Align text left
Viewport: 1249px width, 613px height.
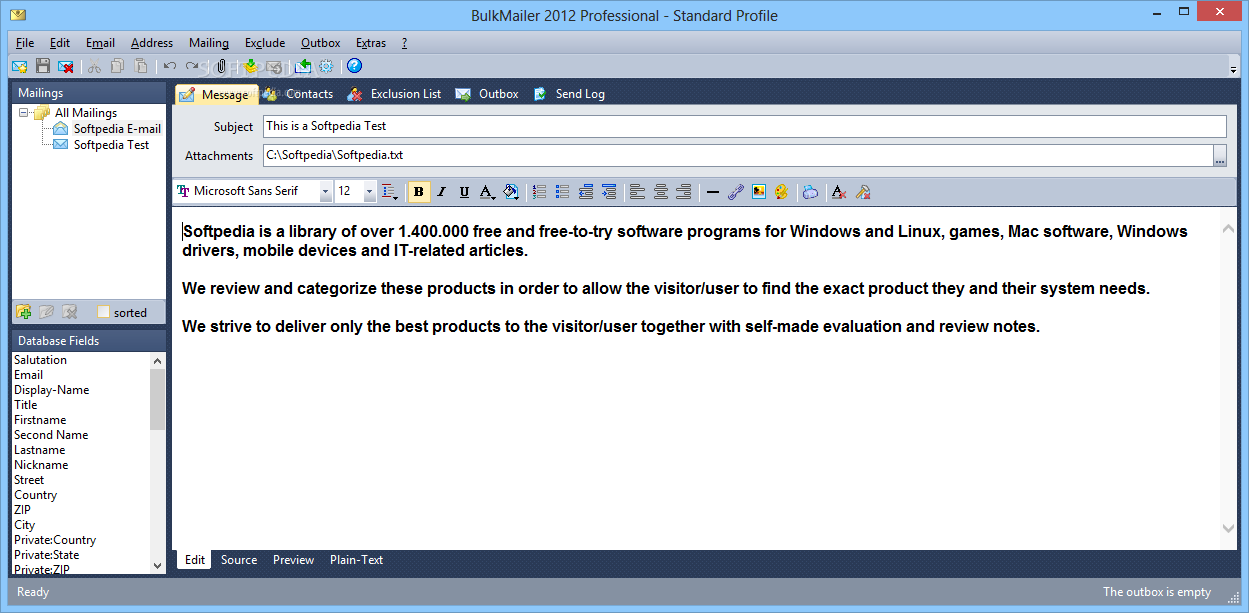638,192
